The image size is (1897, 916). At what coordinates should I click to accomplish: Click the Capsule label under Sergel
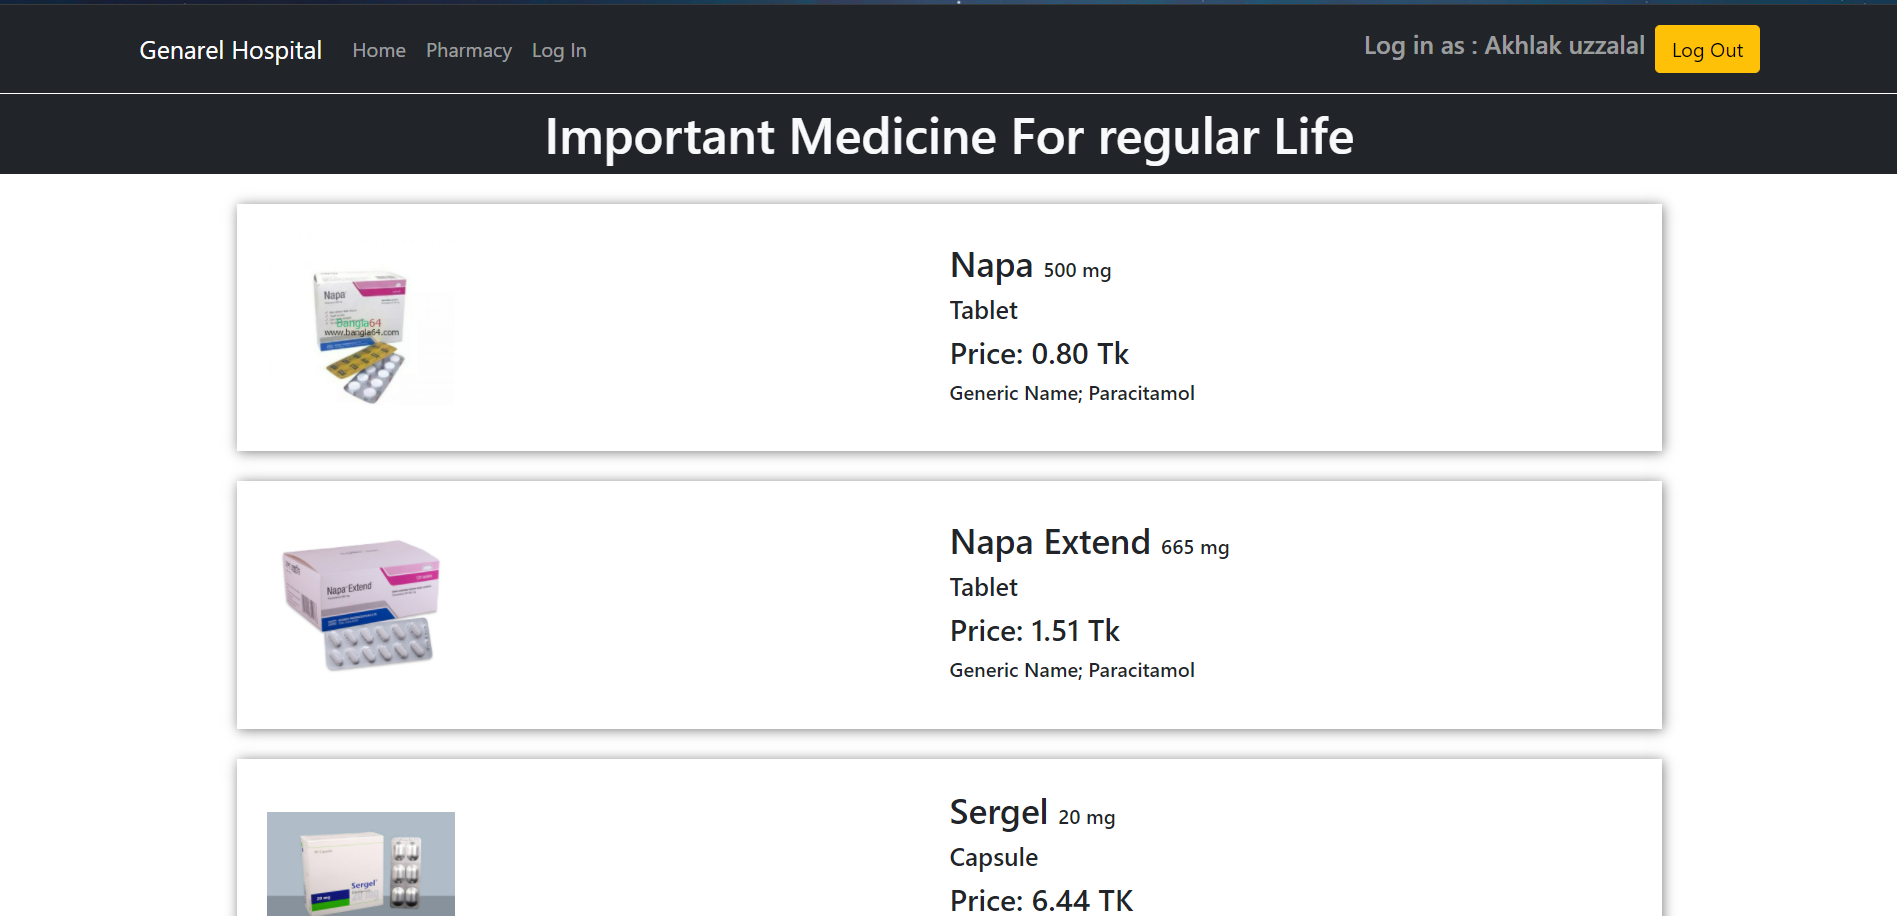pos(994,858)
